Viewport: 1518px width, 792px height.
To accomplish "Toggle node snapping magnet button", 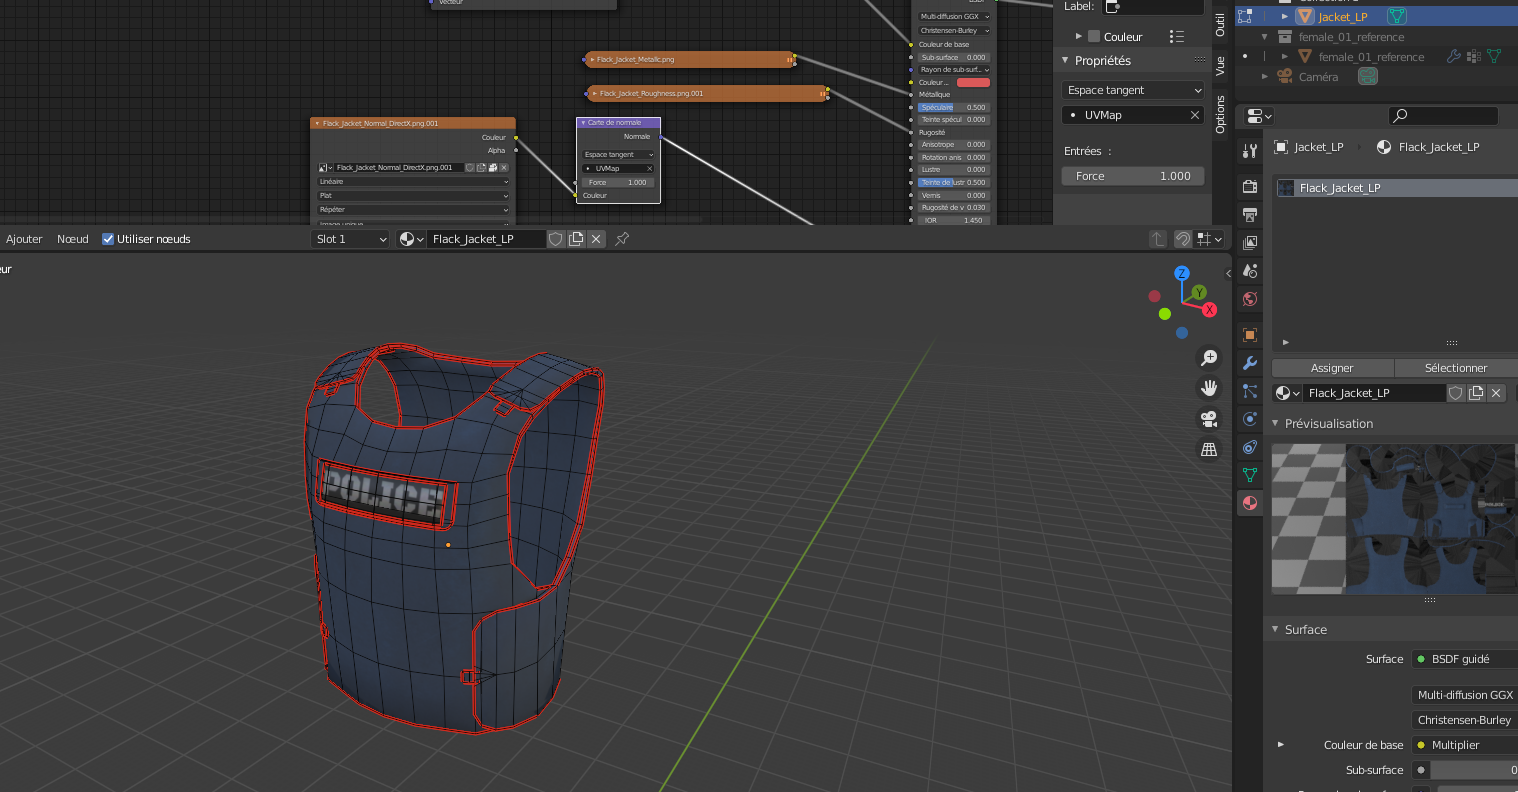I will coord(1183,239).
